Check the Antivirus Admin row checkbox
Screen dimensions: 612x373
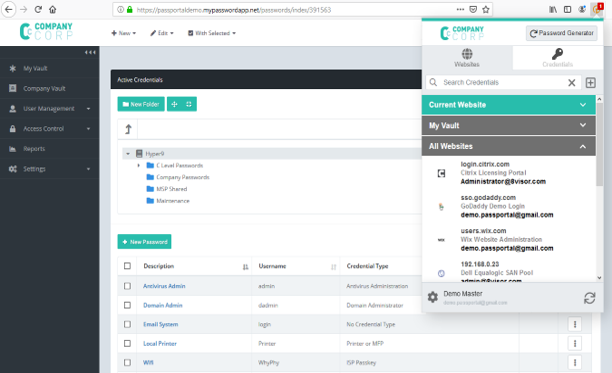[127, 286]
